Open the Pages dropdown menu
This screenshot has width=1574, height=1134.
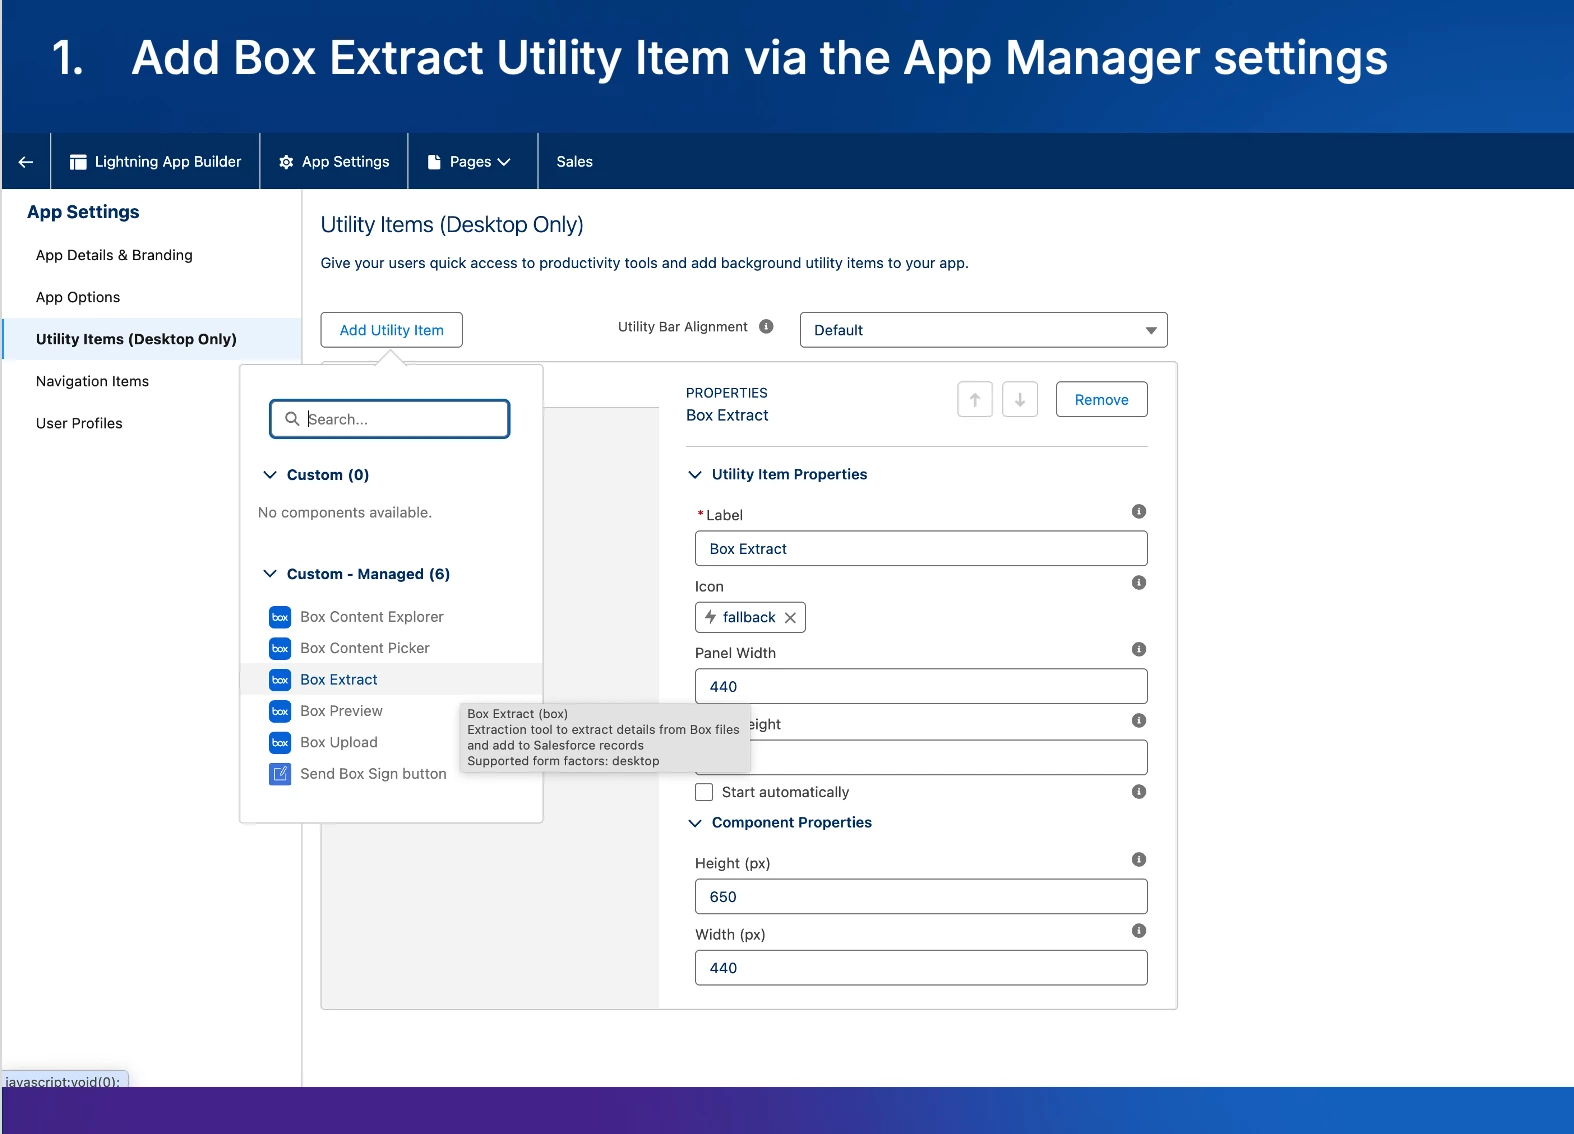[x=470, y=162]
